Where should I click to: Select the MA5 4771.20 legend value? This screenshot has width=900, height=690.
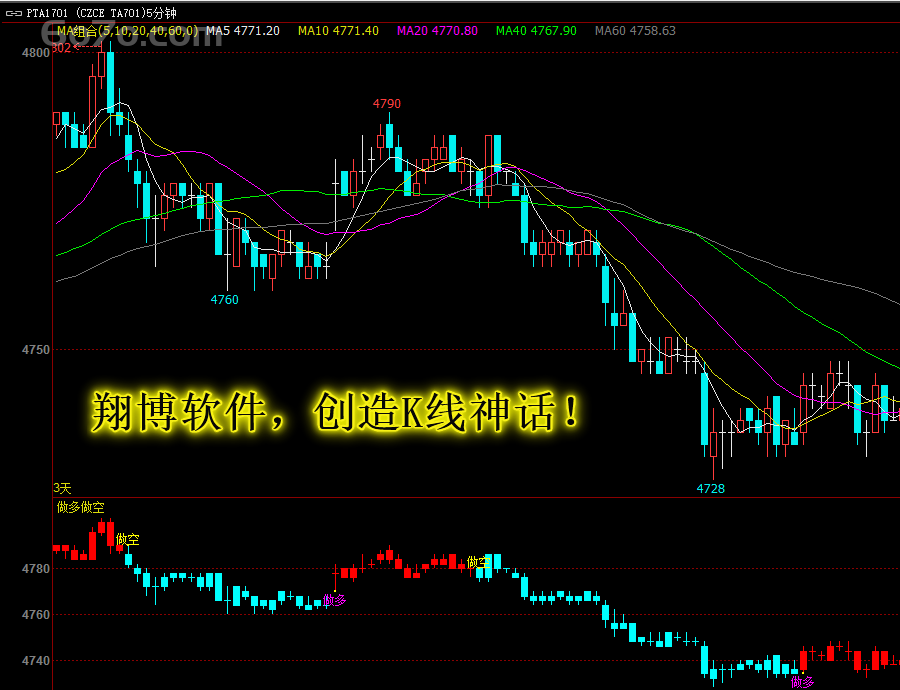[x=243, y=31]
